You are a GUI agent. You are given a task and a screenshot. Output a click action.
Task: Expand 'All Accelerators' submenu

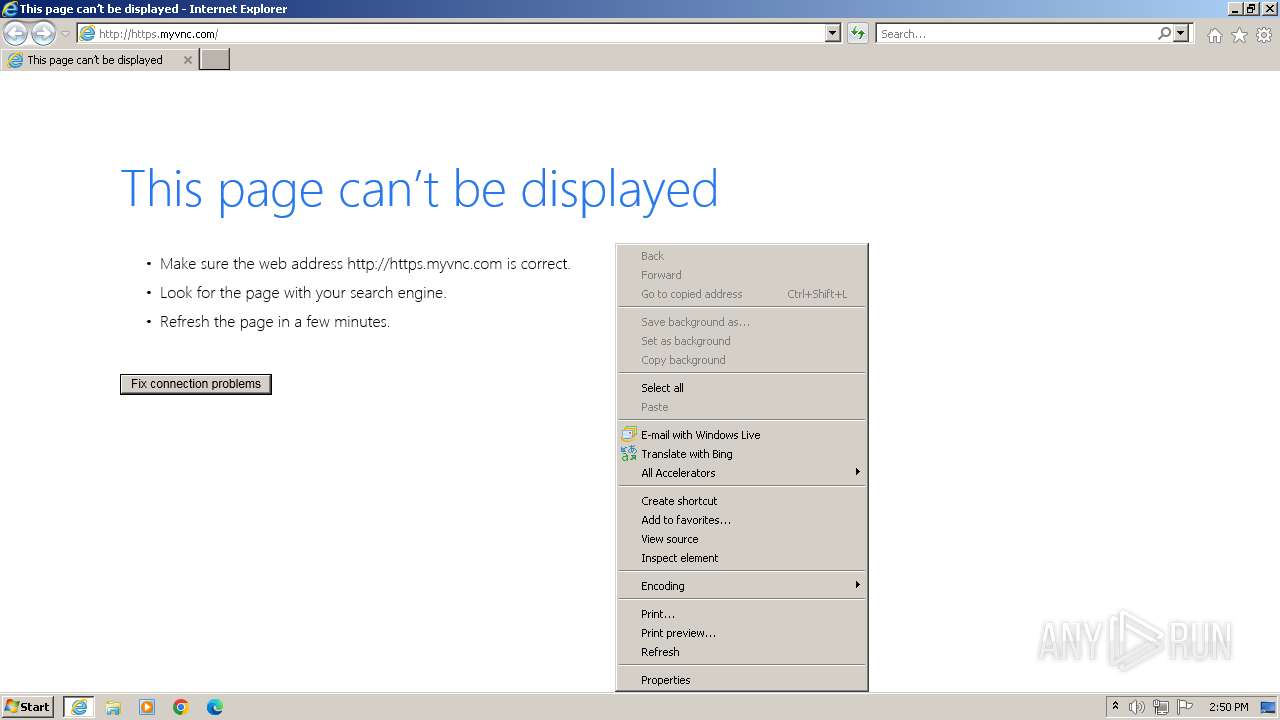click(x=742, y=473)
